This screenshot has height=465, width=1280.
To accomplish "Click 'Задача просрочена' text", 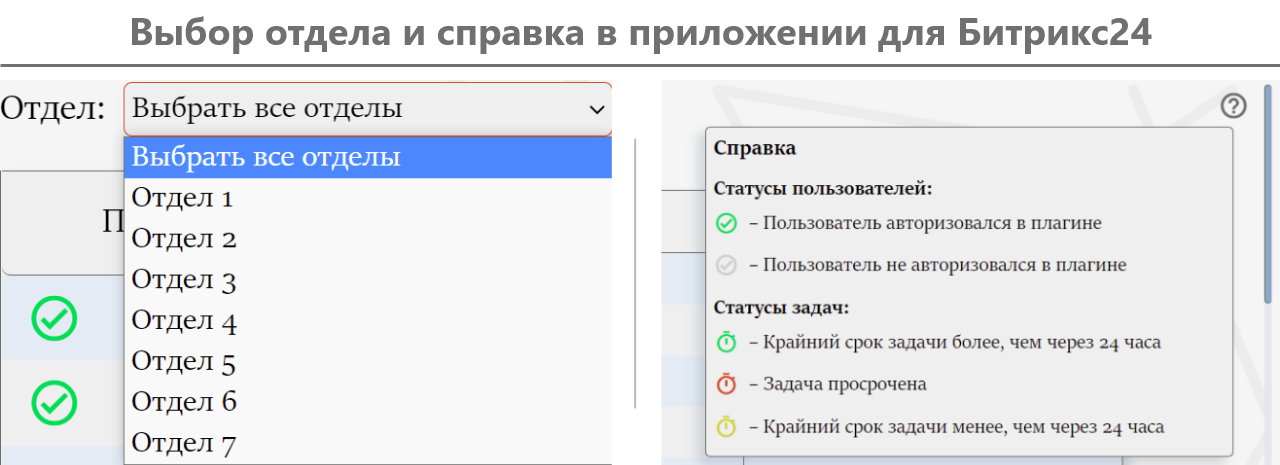I will tap(845, 384).
